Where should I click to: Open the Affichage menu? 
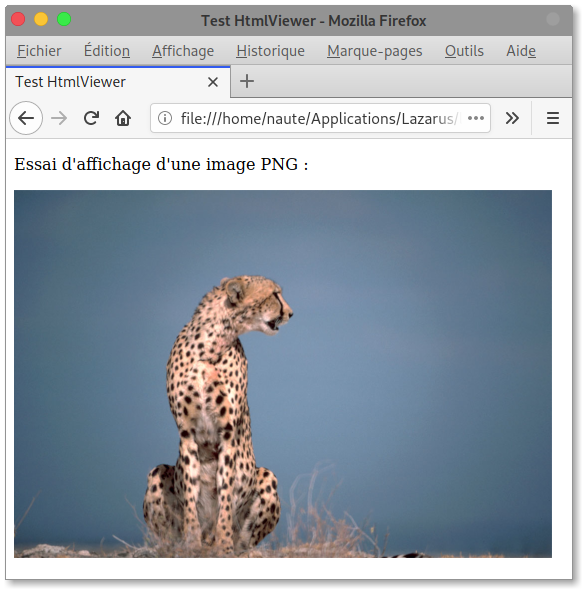pyautogui.click(x=183, y=51)
